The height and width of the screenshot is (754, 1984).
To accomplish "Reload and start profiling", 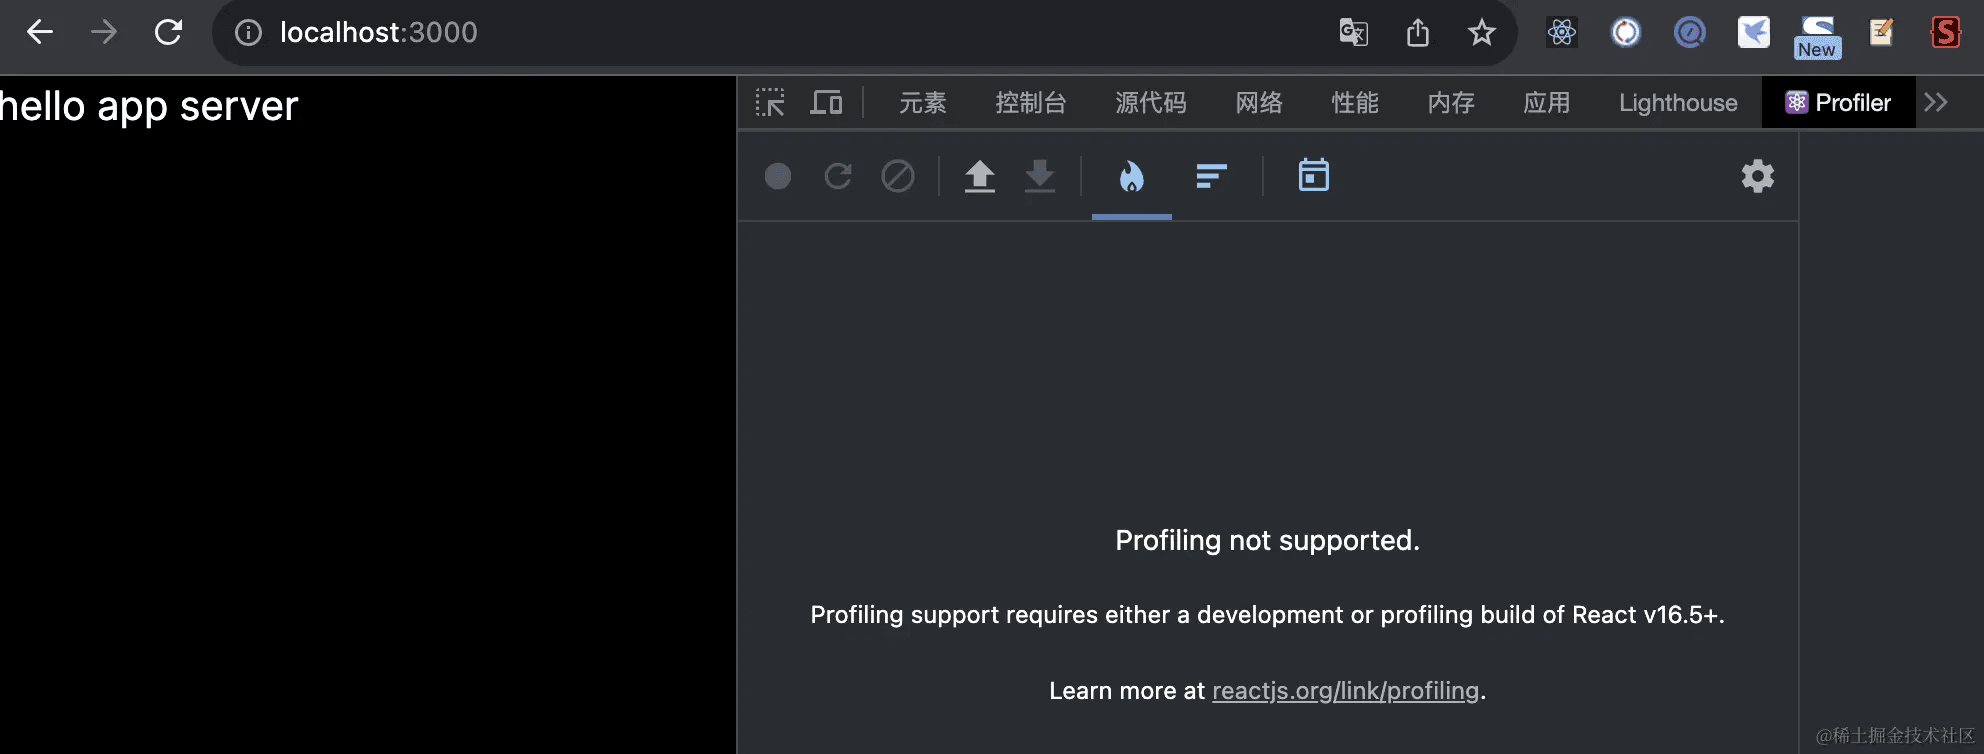I will click(x=838, y=177).
